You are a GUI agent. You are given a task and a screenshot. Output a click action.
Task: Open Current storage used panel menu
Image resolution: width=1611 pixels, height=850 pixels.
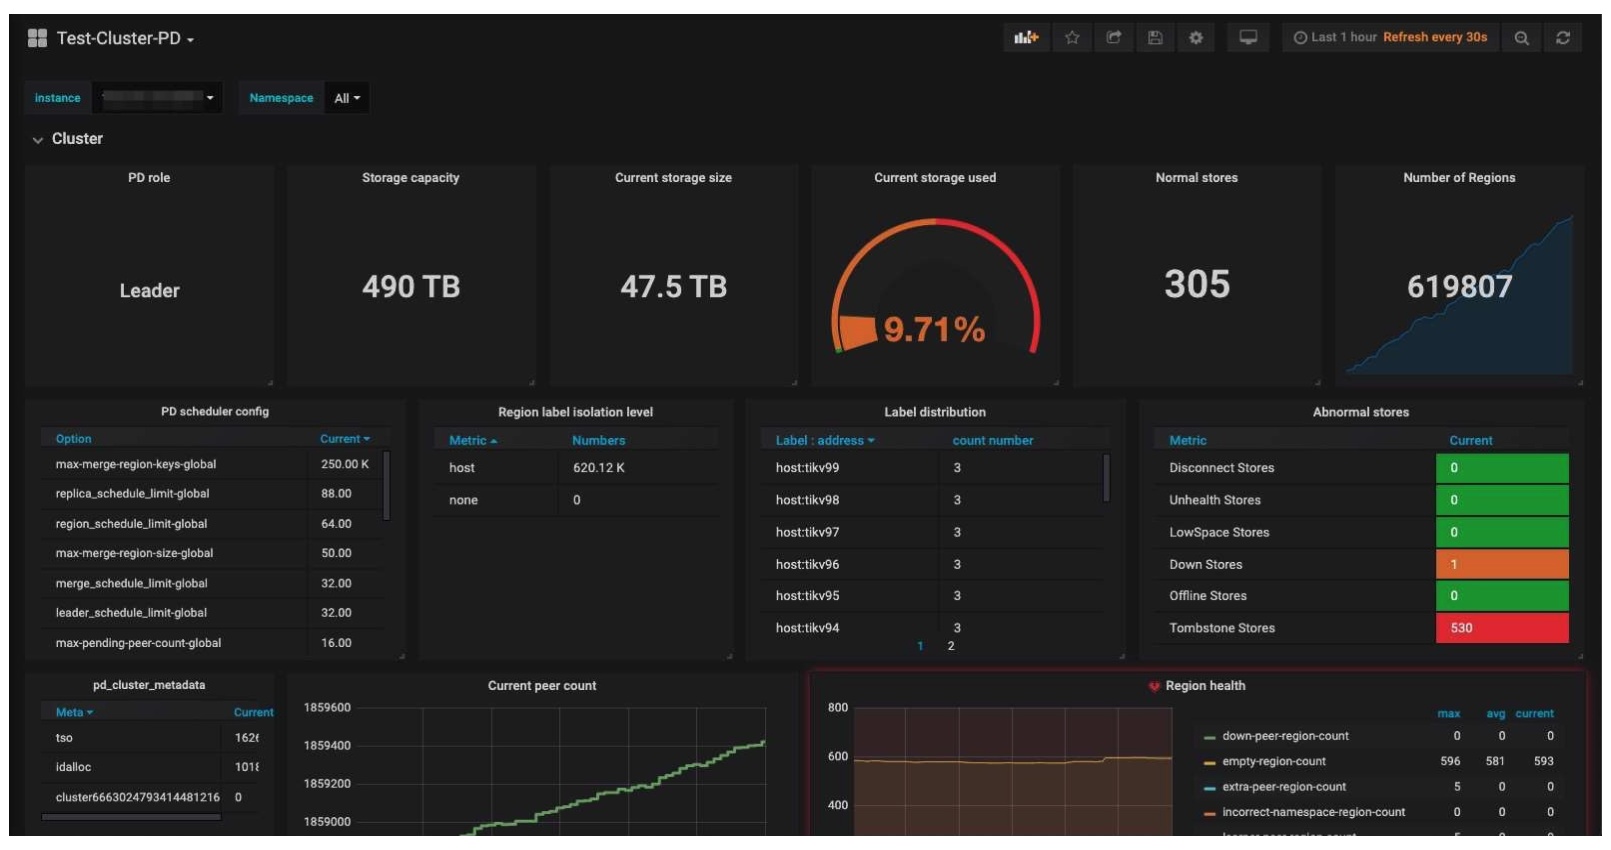(935, 178)
